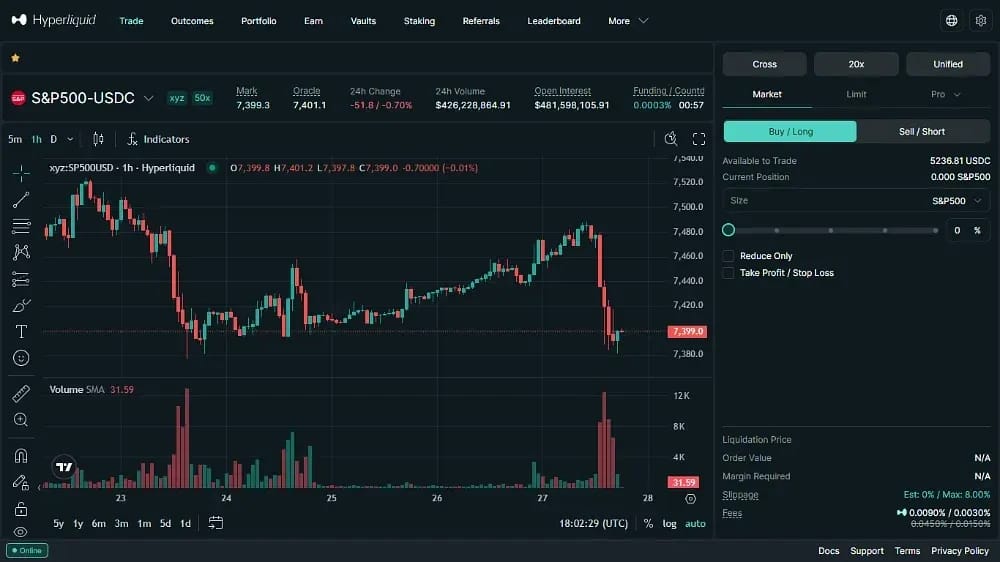
Task: Select Sell / Short side
Action: pos(922,131)
